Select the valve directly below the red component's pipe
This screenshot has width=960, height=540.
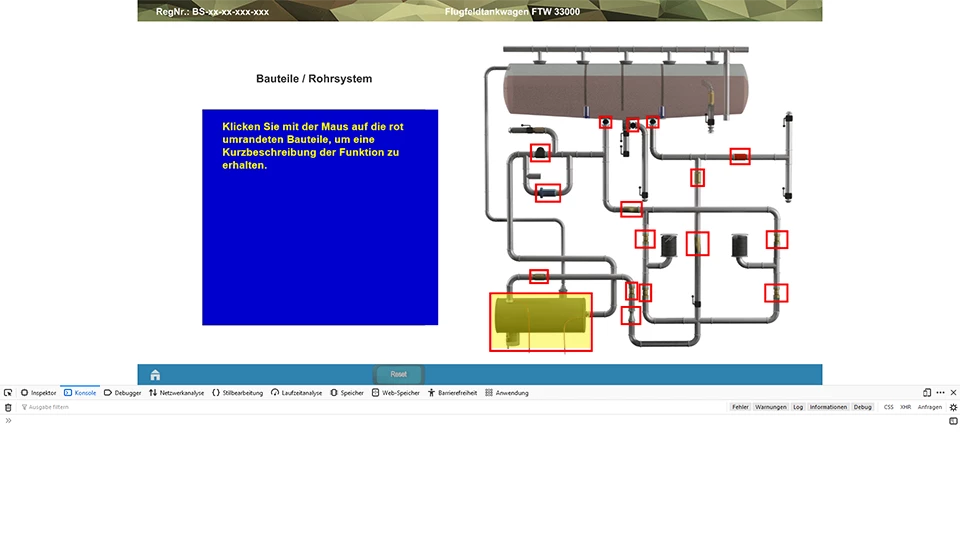[697, 178]
